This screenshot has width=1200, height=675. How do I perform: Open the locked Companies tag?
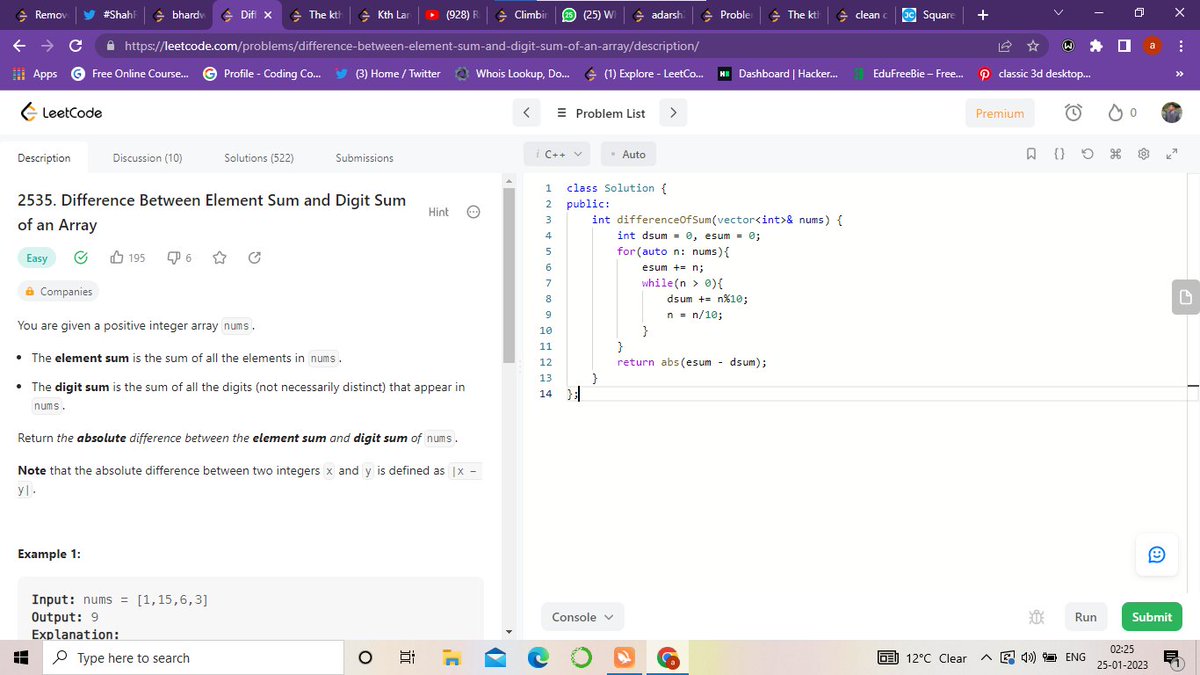point(59,292)
